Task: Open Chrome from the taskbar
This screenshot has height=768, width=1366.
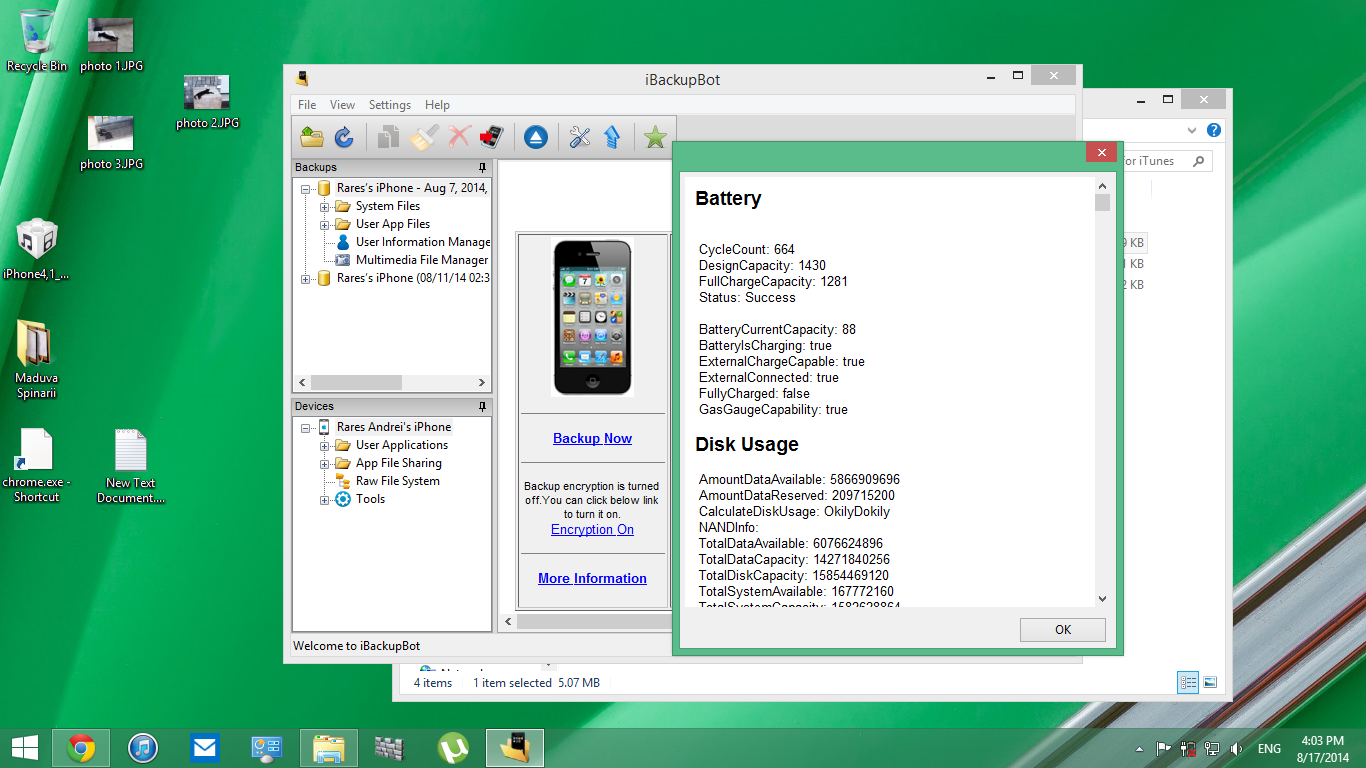Action: pyautogui.click(x=81, y=747)
